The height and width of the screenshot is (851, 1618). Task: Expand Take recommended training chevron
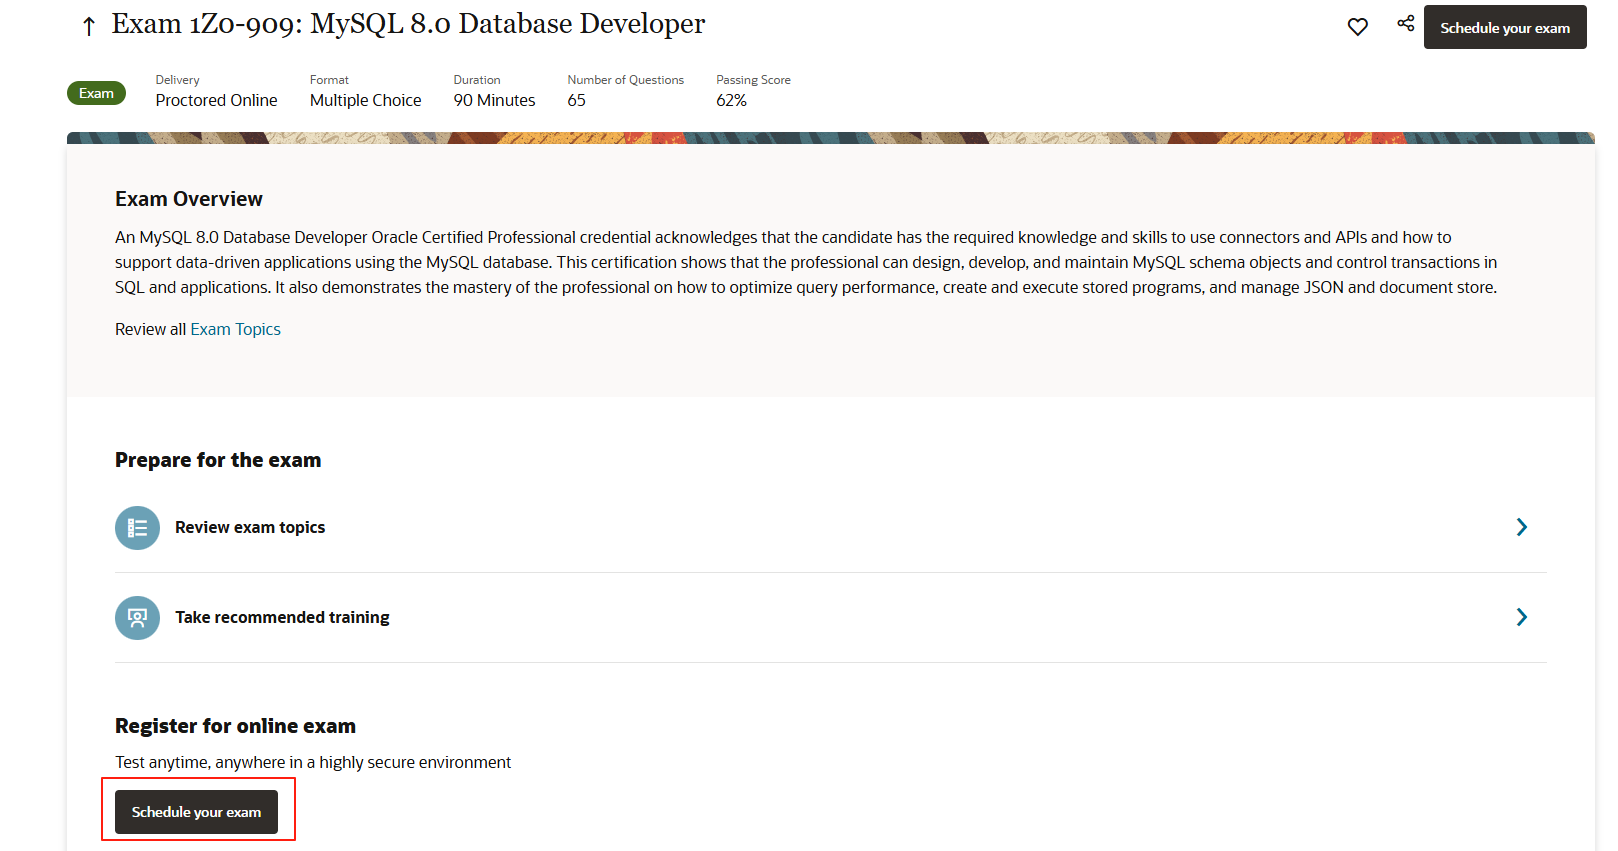pyautogui.click(x=1521, y=617)
